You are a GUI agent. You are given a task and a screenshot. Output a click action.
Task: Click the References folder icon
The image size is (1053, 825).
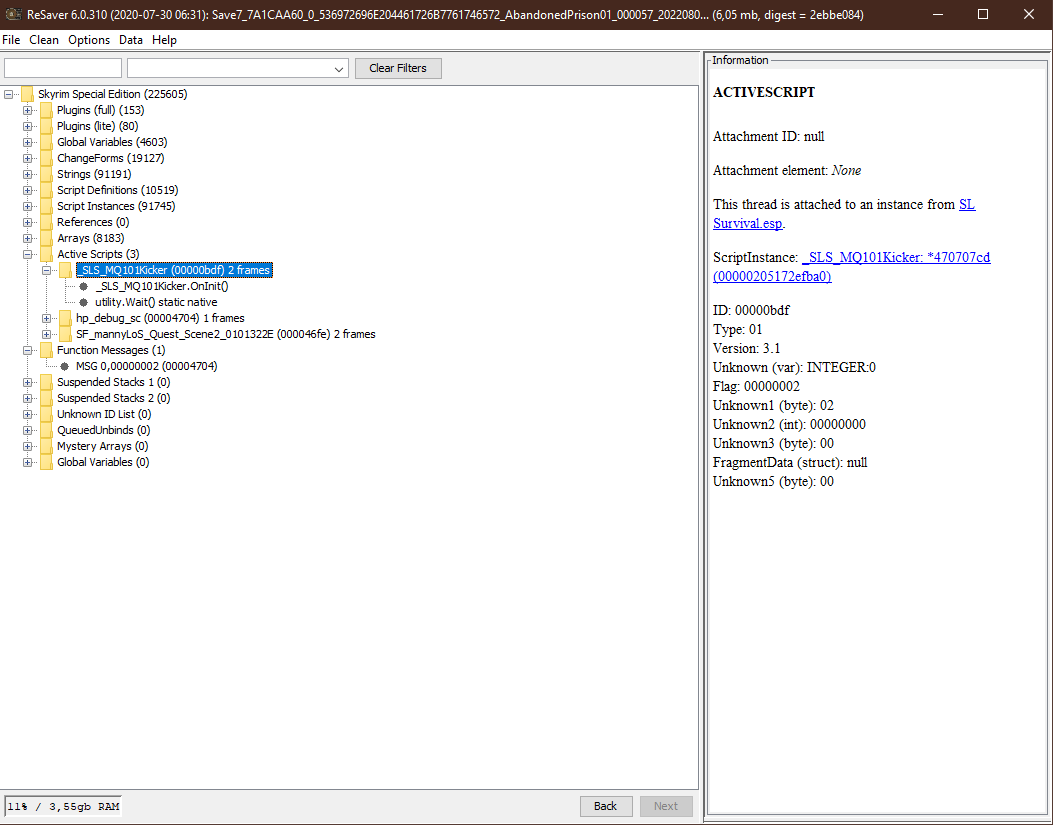pos(46,222)
